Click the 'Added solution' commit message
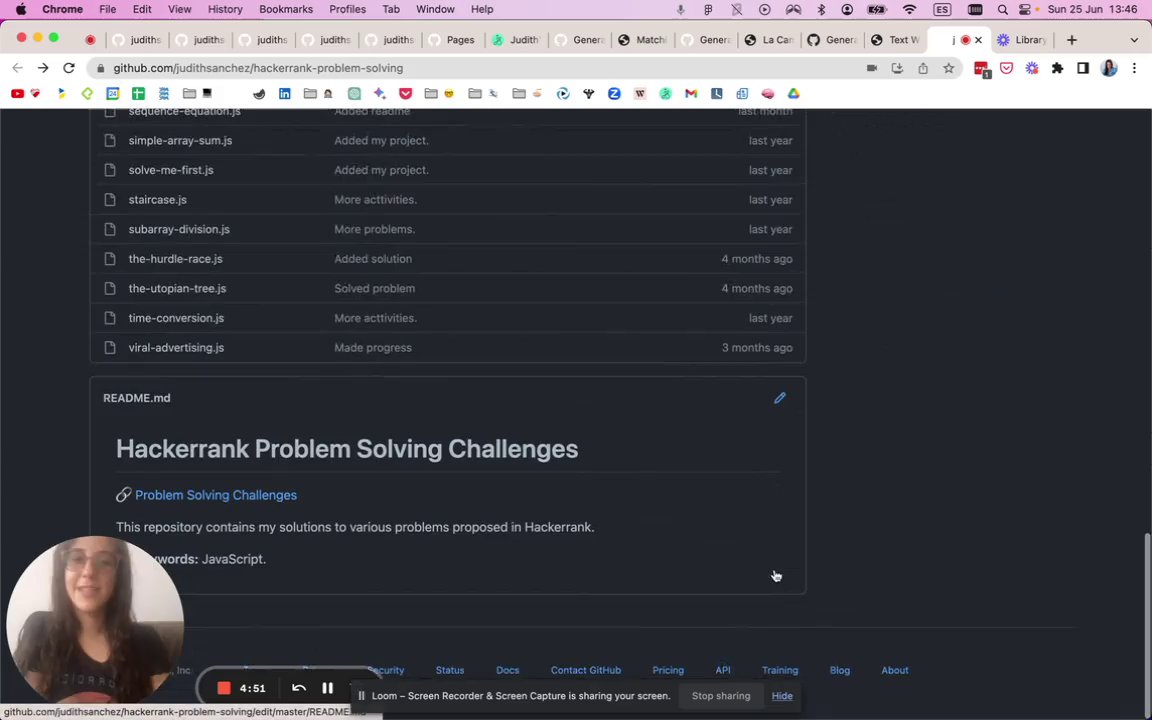This screenshot has width=1152, height=720. (x=373, y=259)
